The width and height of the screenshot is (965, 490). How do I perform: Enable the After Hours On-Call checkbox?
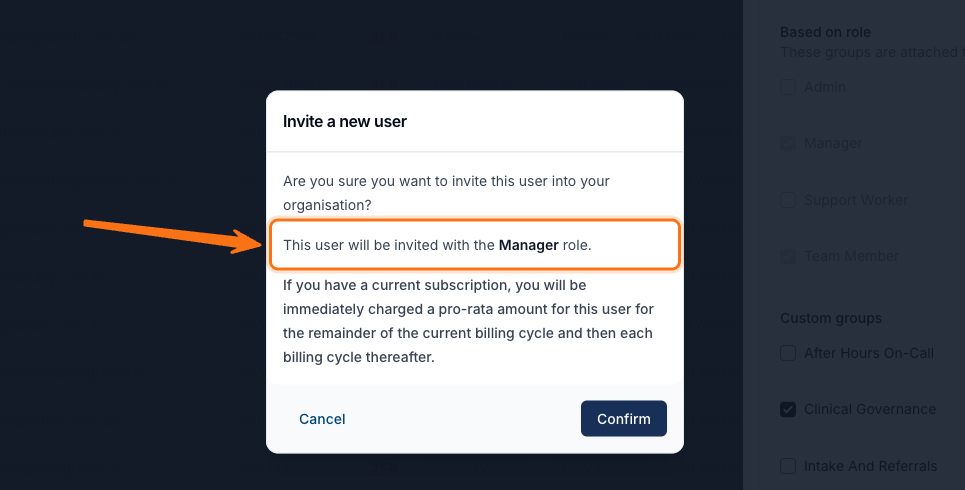click(x=788, y=353)
